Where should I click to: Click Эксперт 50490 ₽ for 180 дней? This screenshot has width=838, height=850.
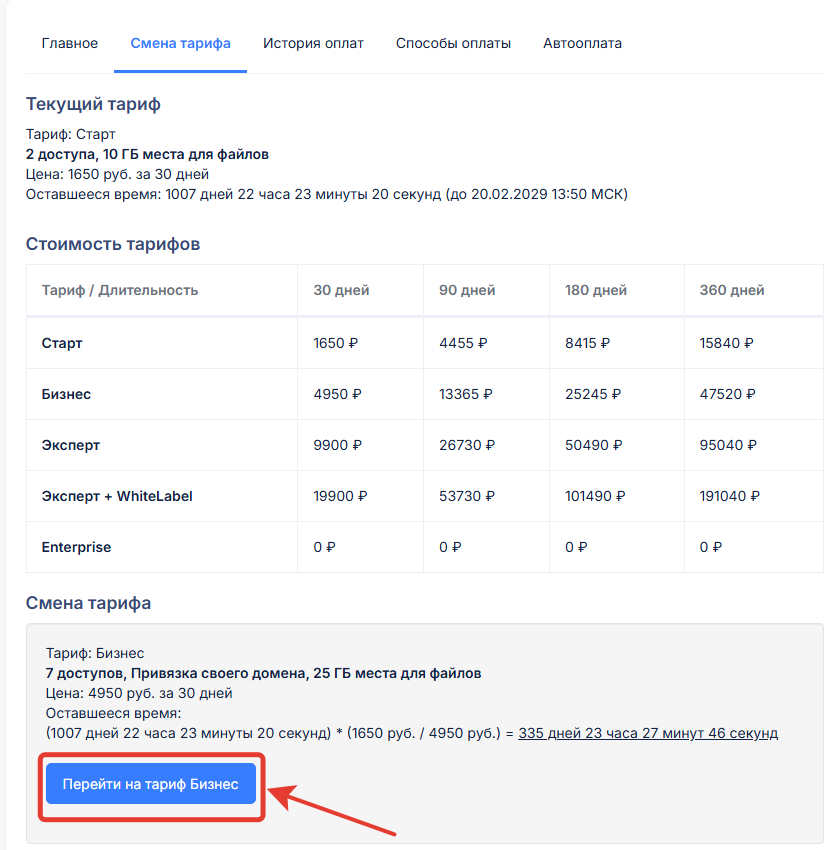(594, 445)
